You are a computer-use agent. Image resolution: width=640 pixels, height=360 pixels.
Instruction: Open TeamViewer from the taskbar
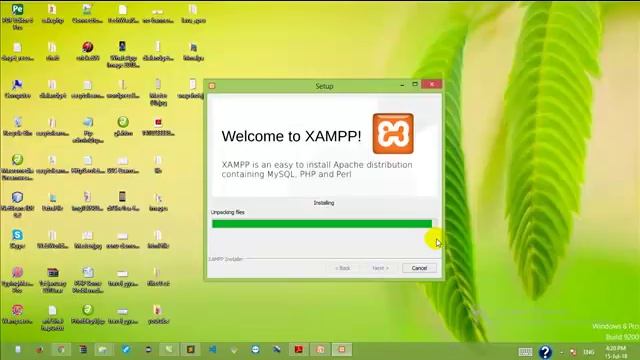tap(255, 349)
